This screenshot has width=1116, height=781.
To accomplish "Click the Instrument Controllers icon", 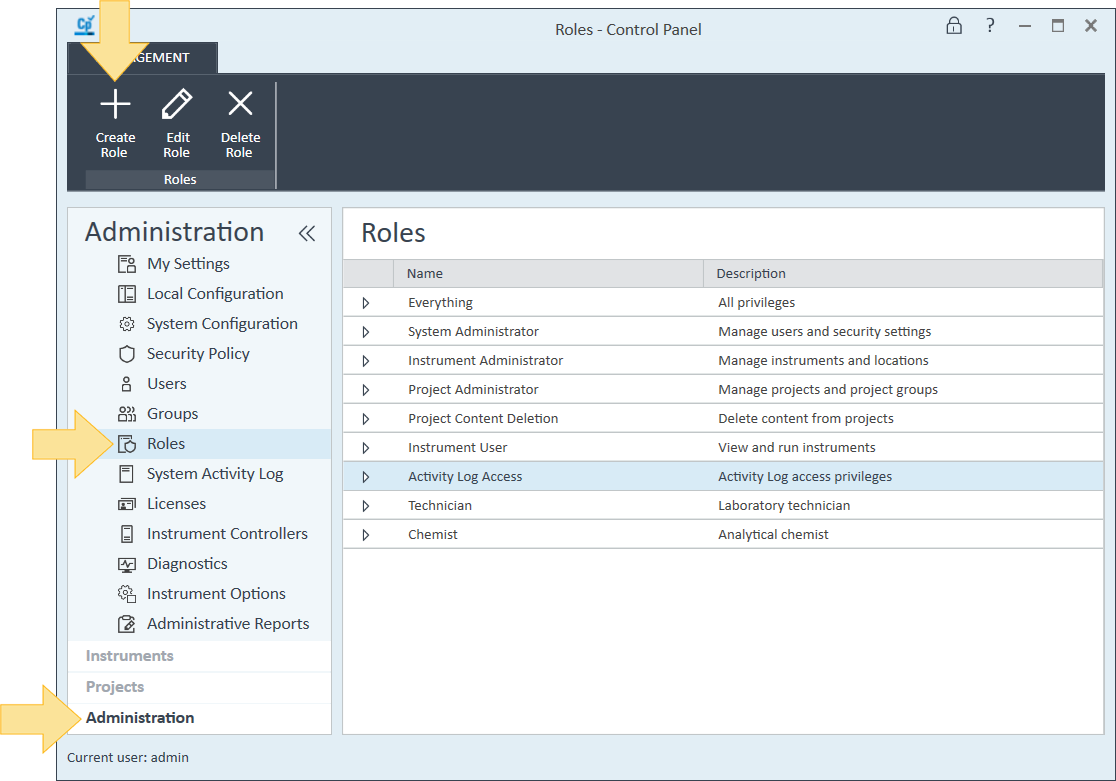I will (127, 534).
